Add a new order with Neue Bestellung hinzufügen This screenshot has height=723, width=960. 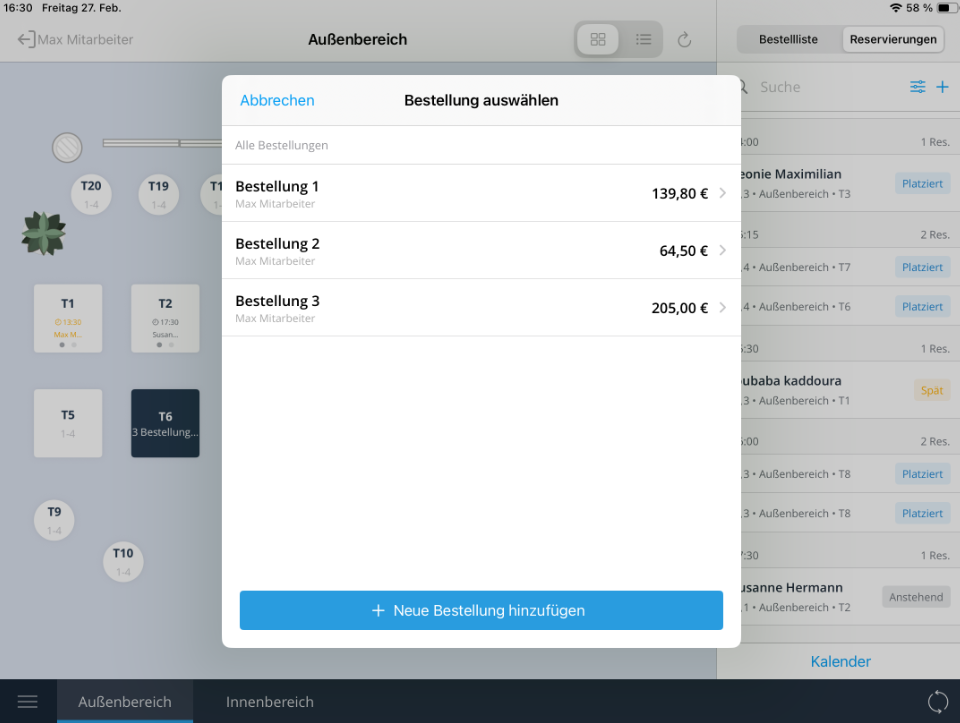(x=481, y=610)
